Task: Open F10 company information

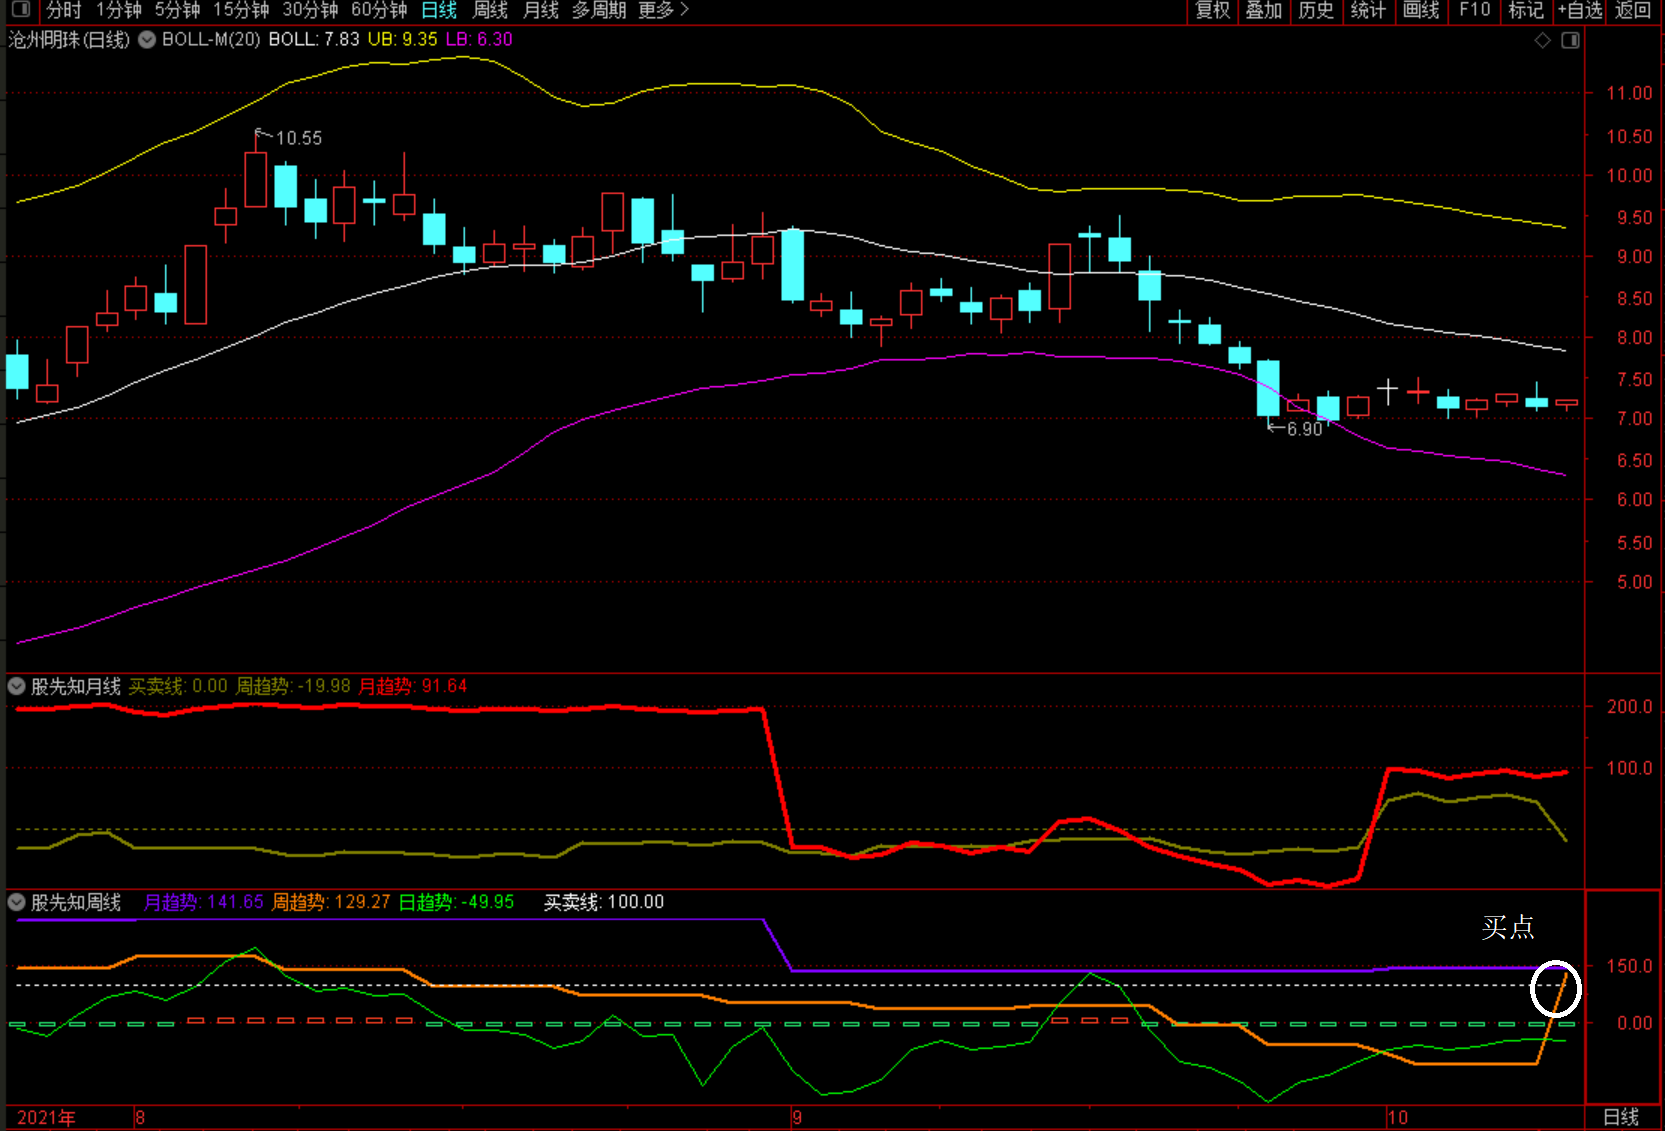Action: tap(1474, 10)
